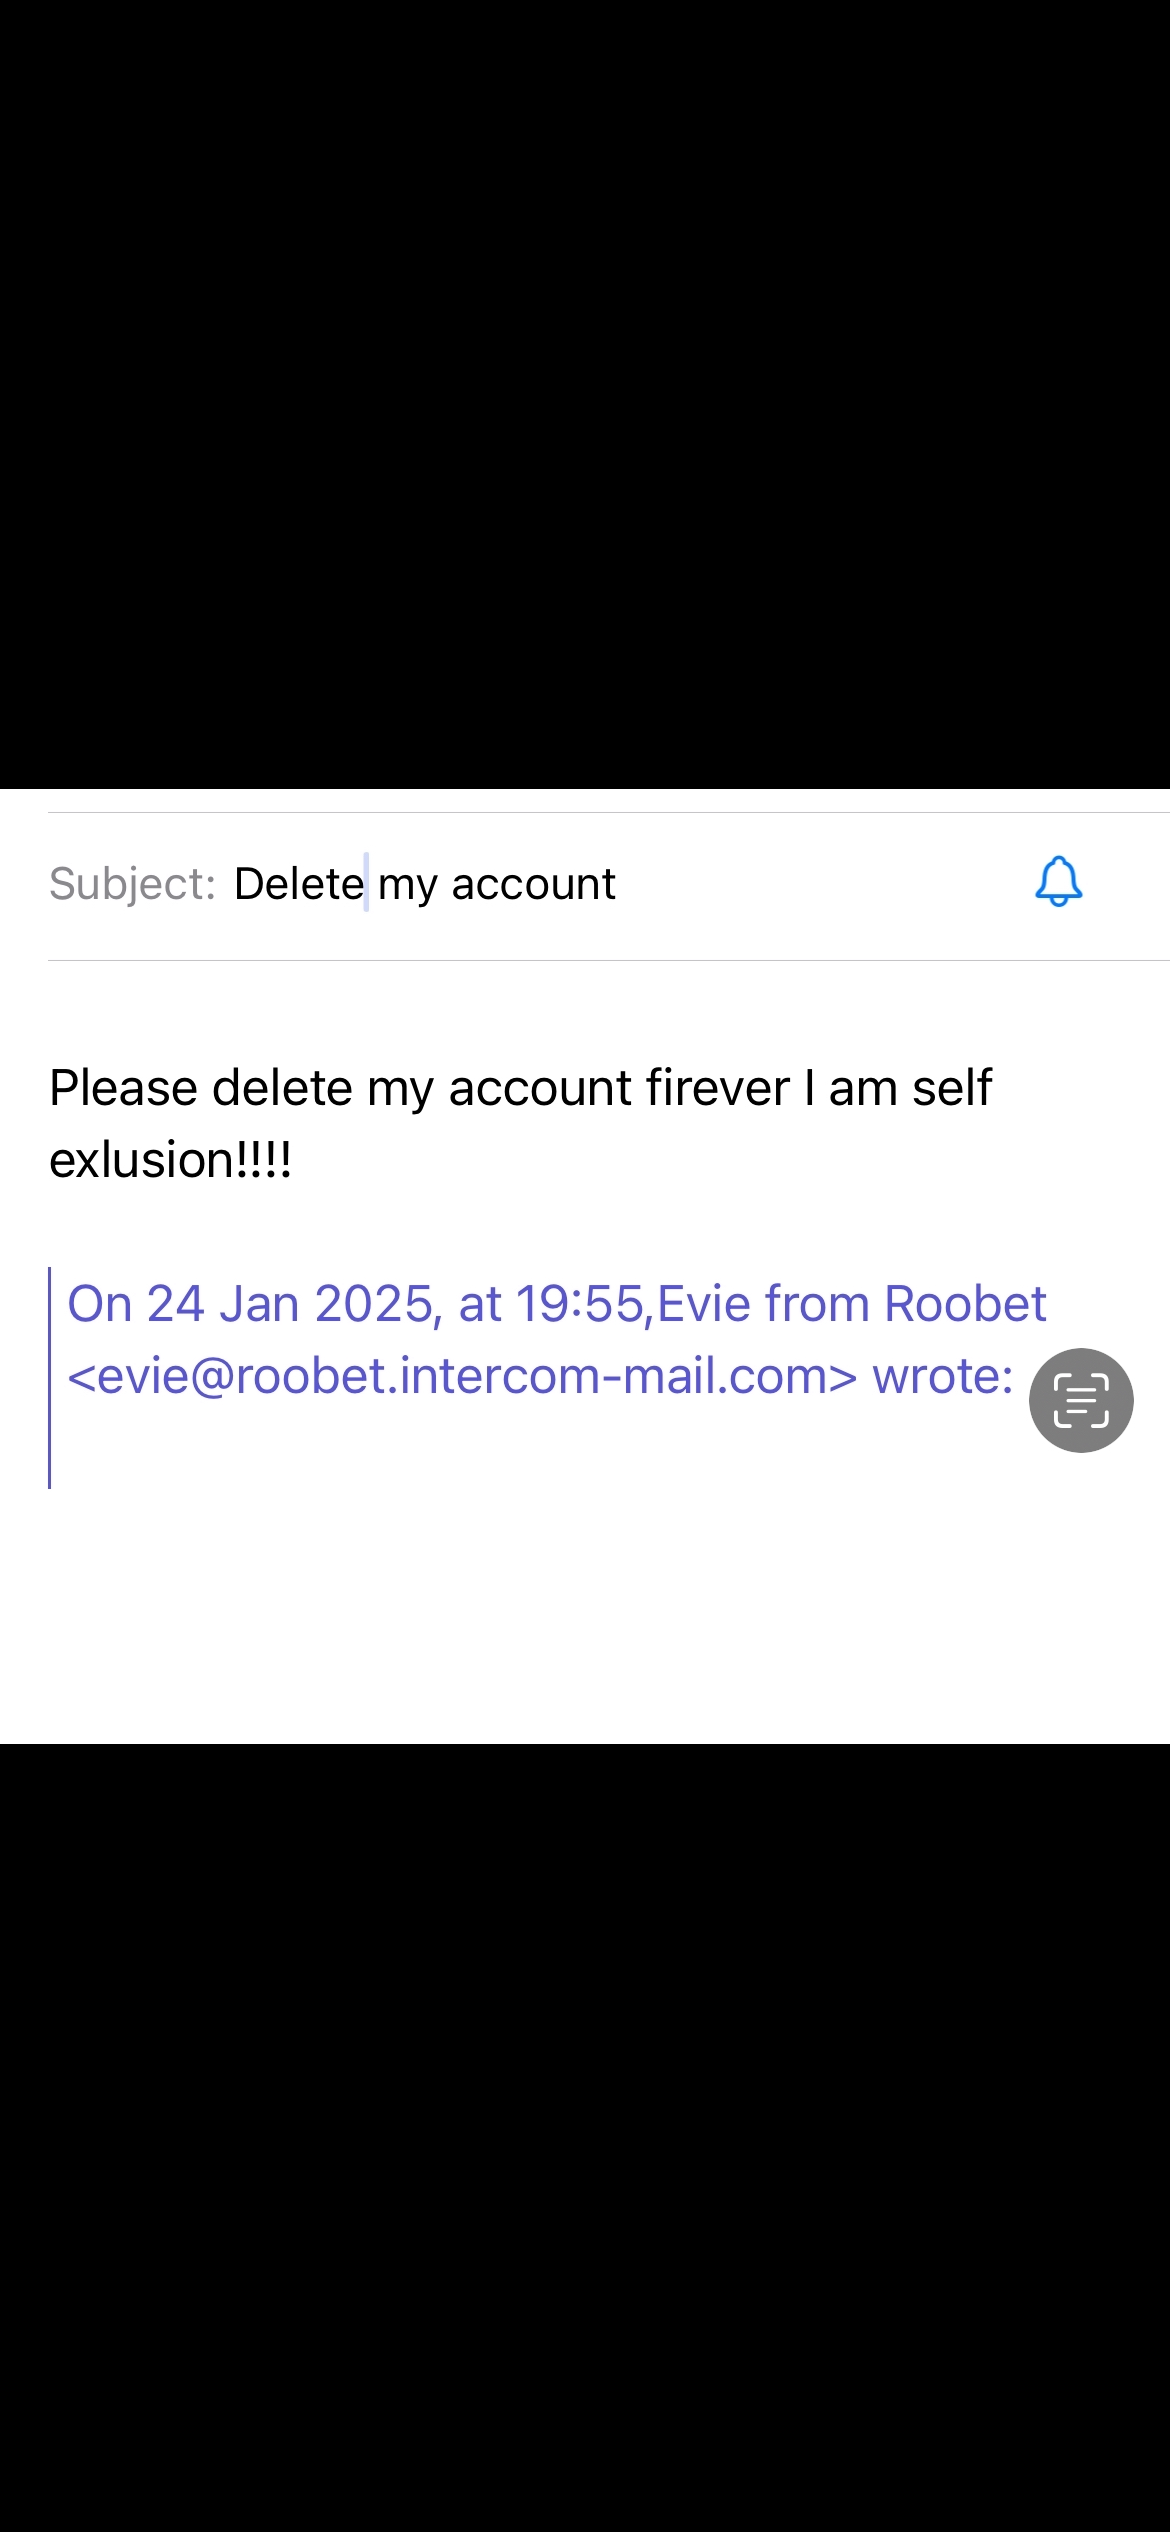Tap the empty white area below the quote
Image resolution: width=1170 pixels, height=2532 pixels.
pyautogui.click(x=585, y=1615)
